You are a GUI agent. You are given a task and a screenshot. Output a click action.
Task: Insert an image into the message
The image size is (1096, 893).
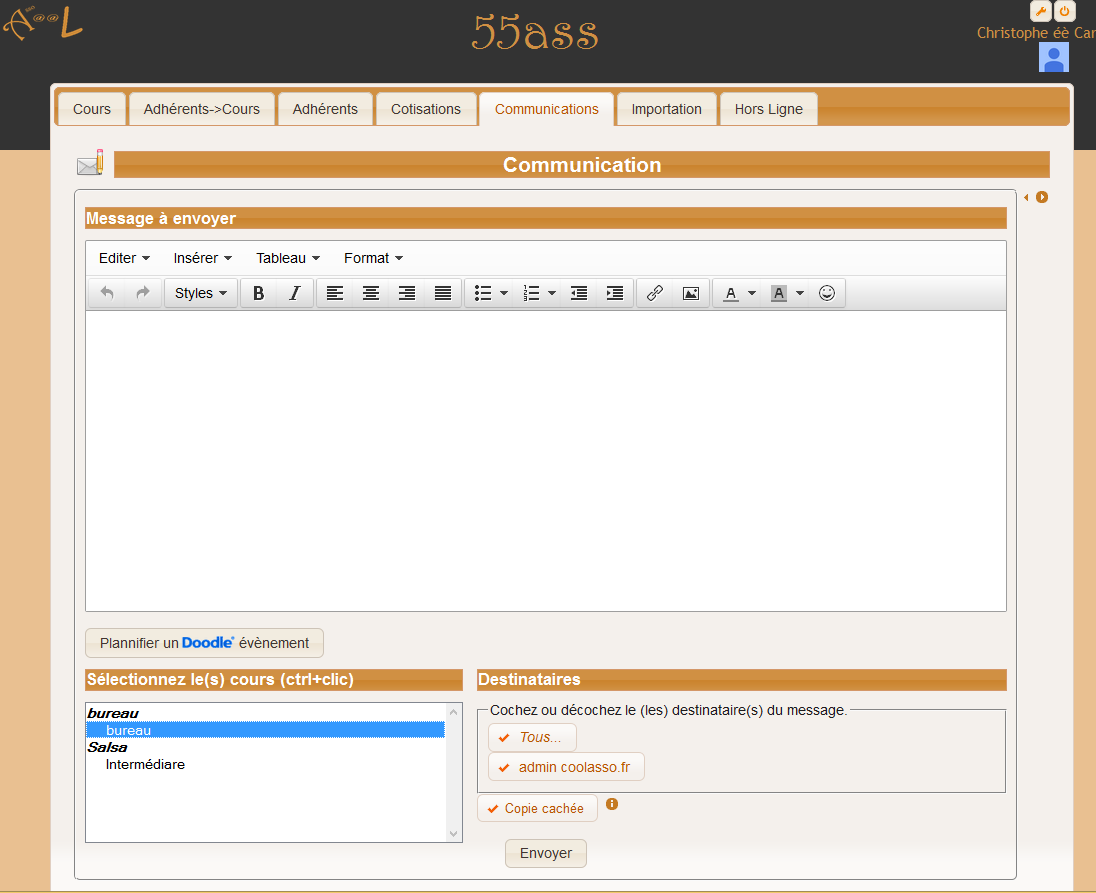click(x=690, y=293)
